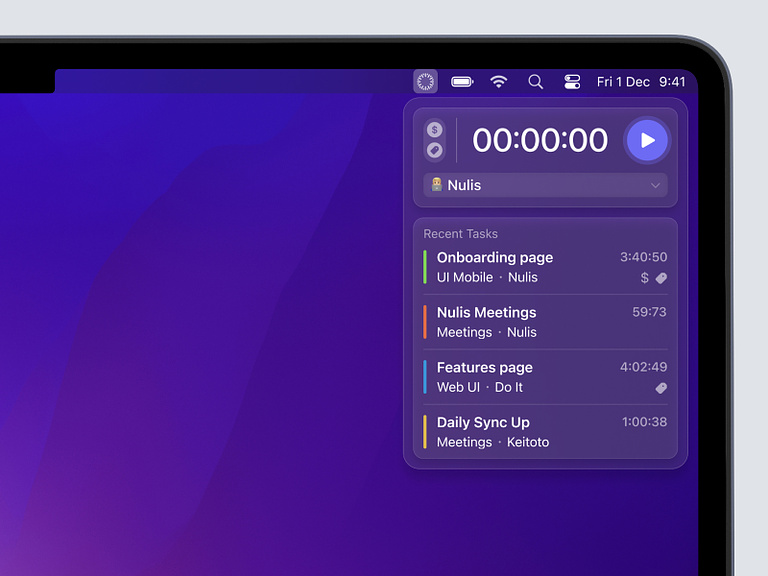Toggle the tag button beside timer
Viewport: 768px width, 576px height.
point(434,150)
